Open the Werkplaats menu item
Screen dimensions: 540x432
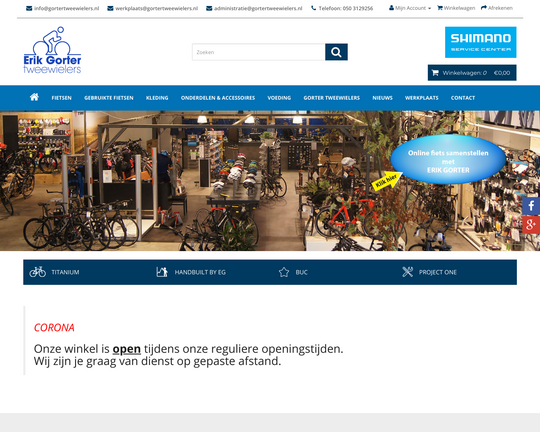(422, 98)
